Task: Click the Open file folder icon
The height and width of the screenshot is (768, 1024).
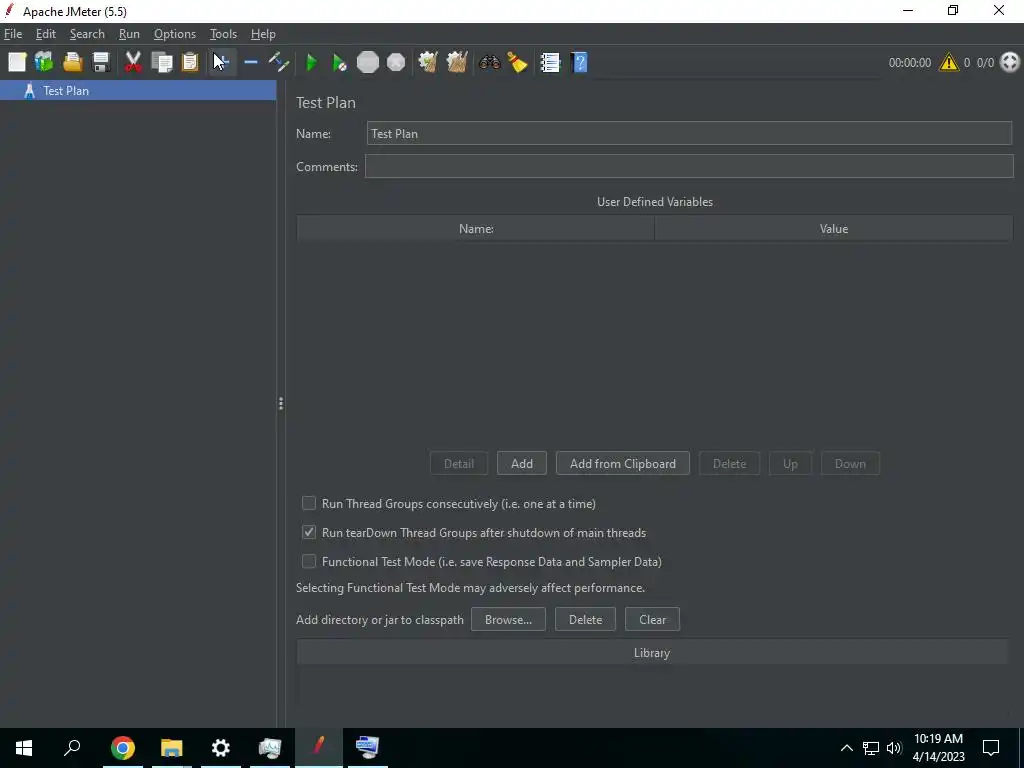Action: click(x=72, y=62)
